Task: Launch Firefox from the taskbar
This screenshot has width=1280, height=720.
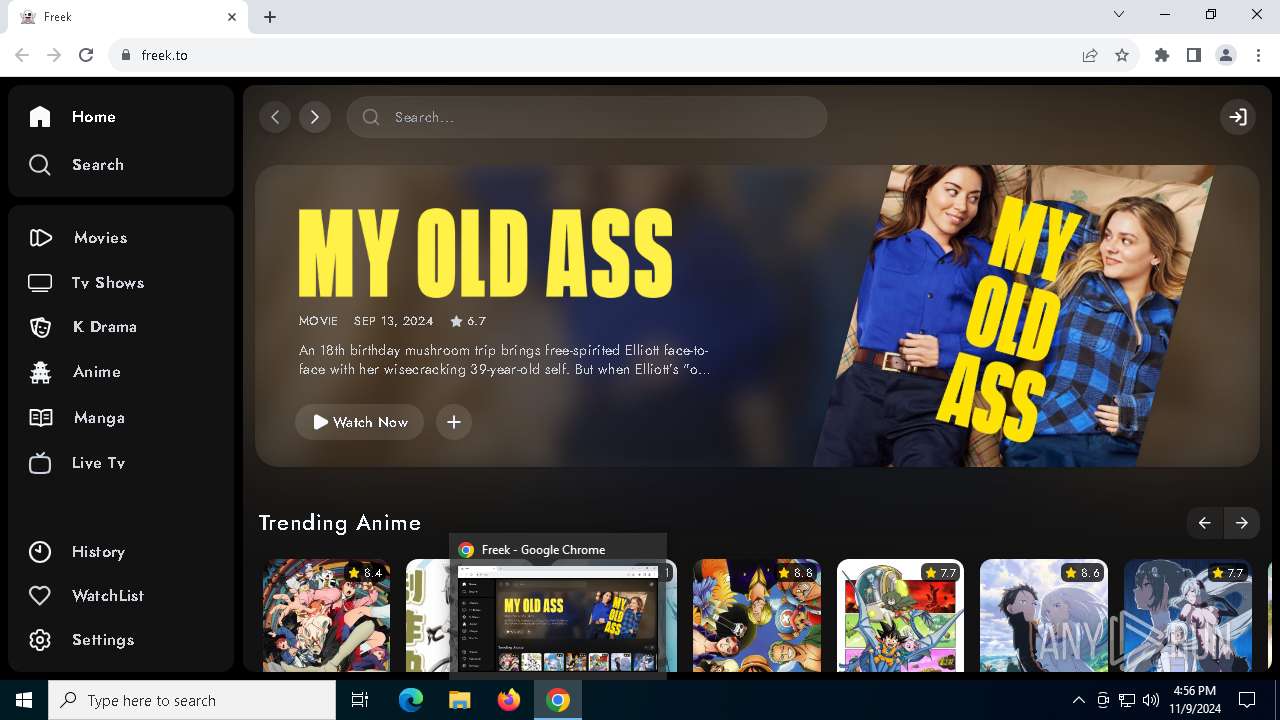Action: coord(509,700)
